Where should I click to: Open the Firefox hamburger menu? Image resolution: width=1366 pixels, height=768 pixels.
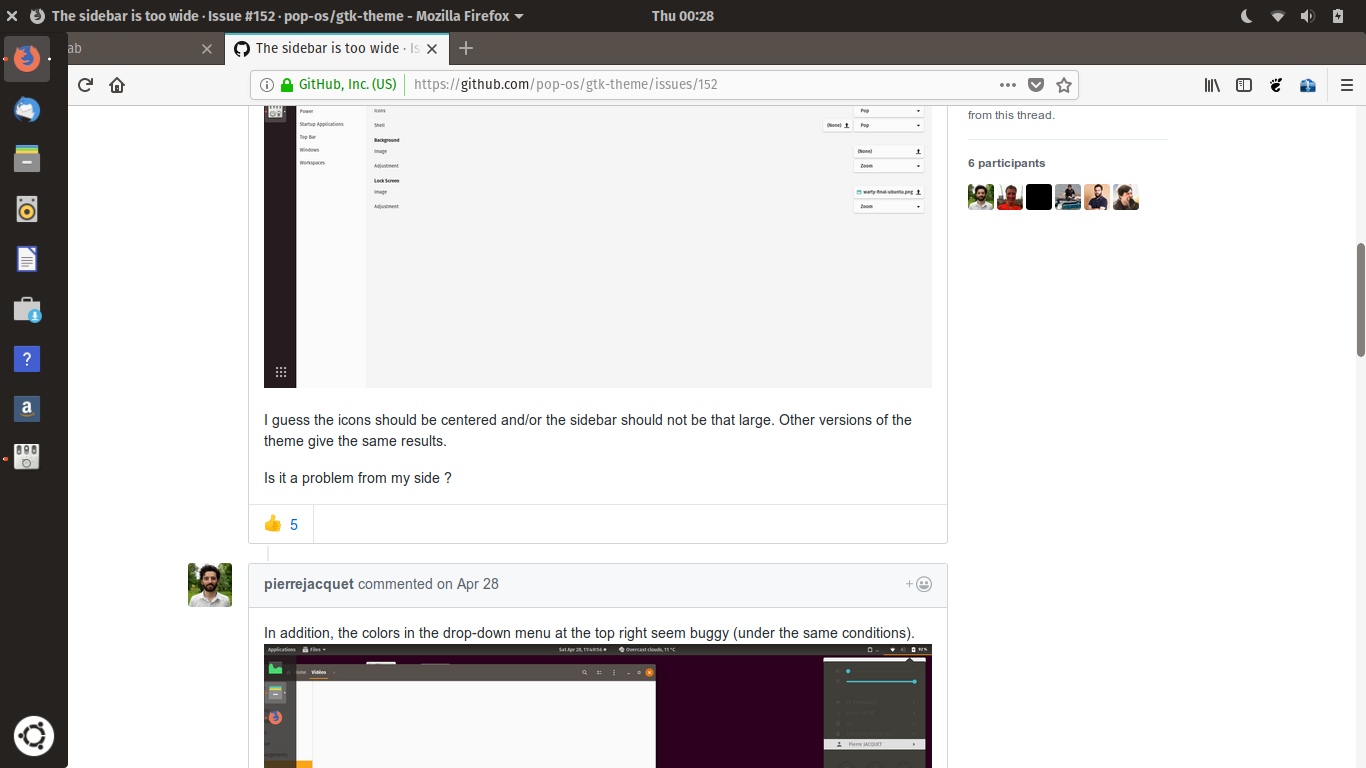pyautogui.click(x=1347, y=85)
